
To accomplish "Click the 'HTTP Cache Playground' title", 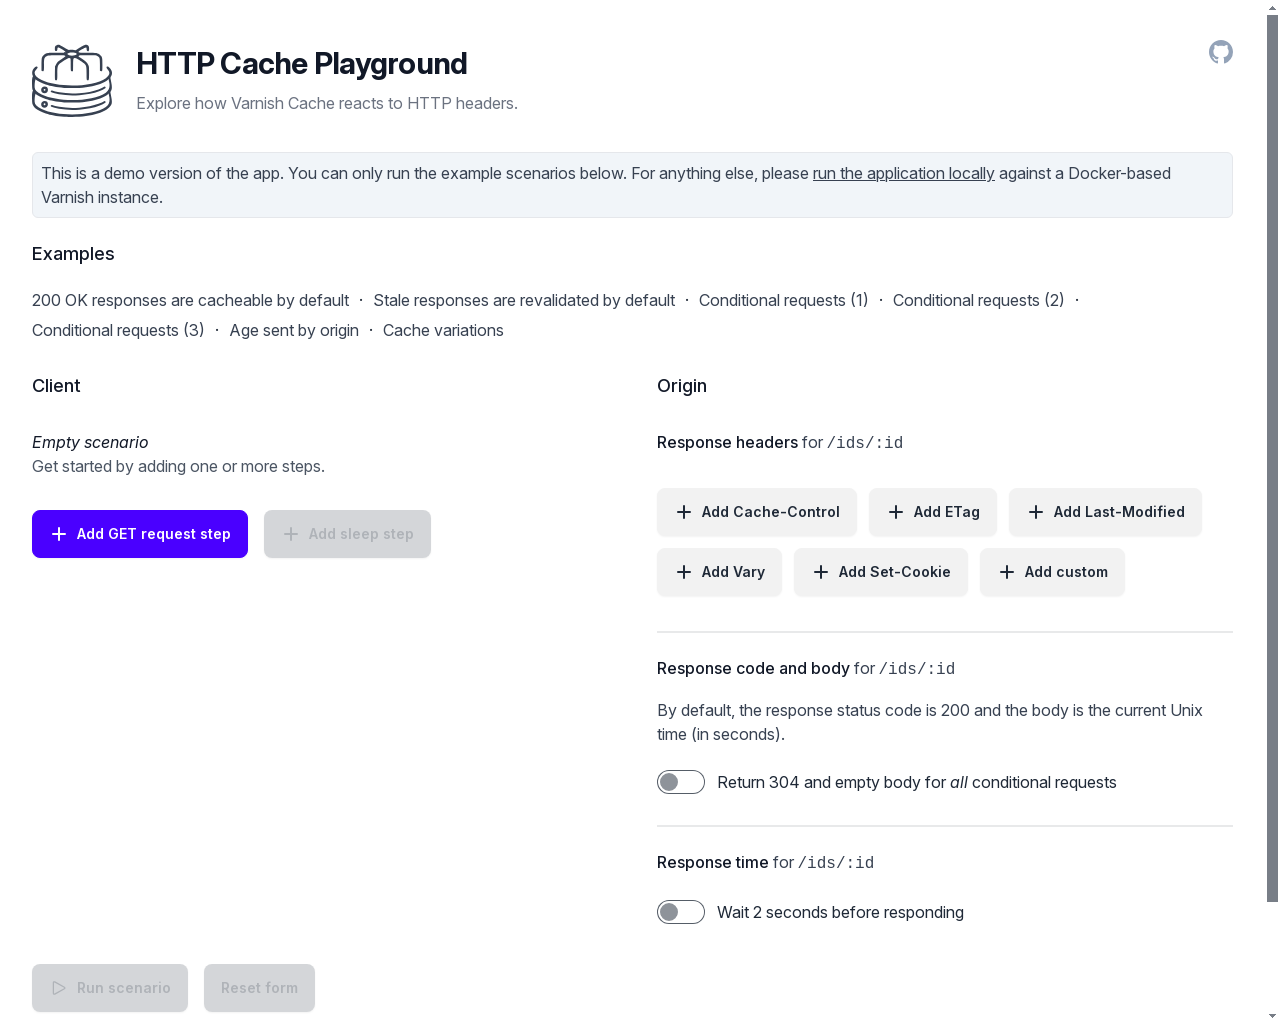I will (302, 63).
